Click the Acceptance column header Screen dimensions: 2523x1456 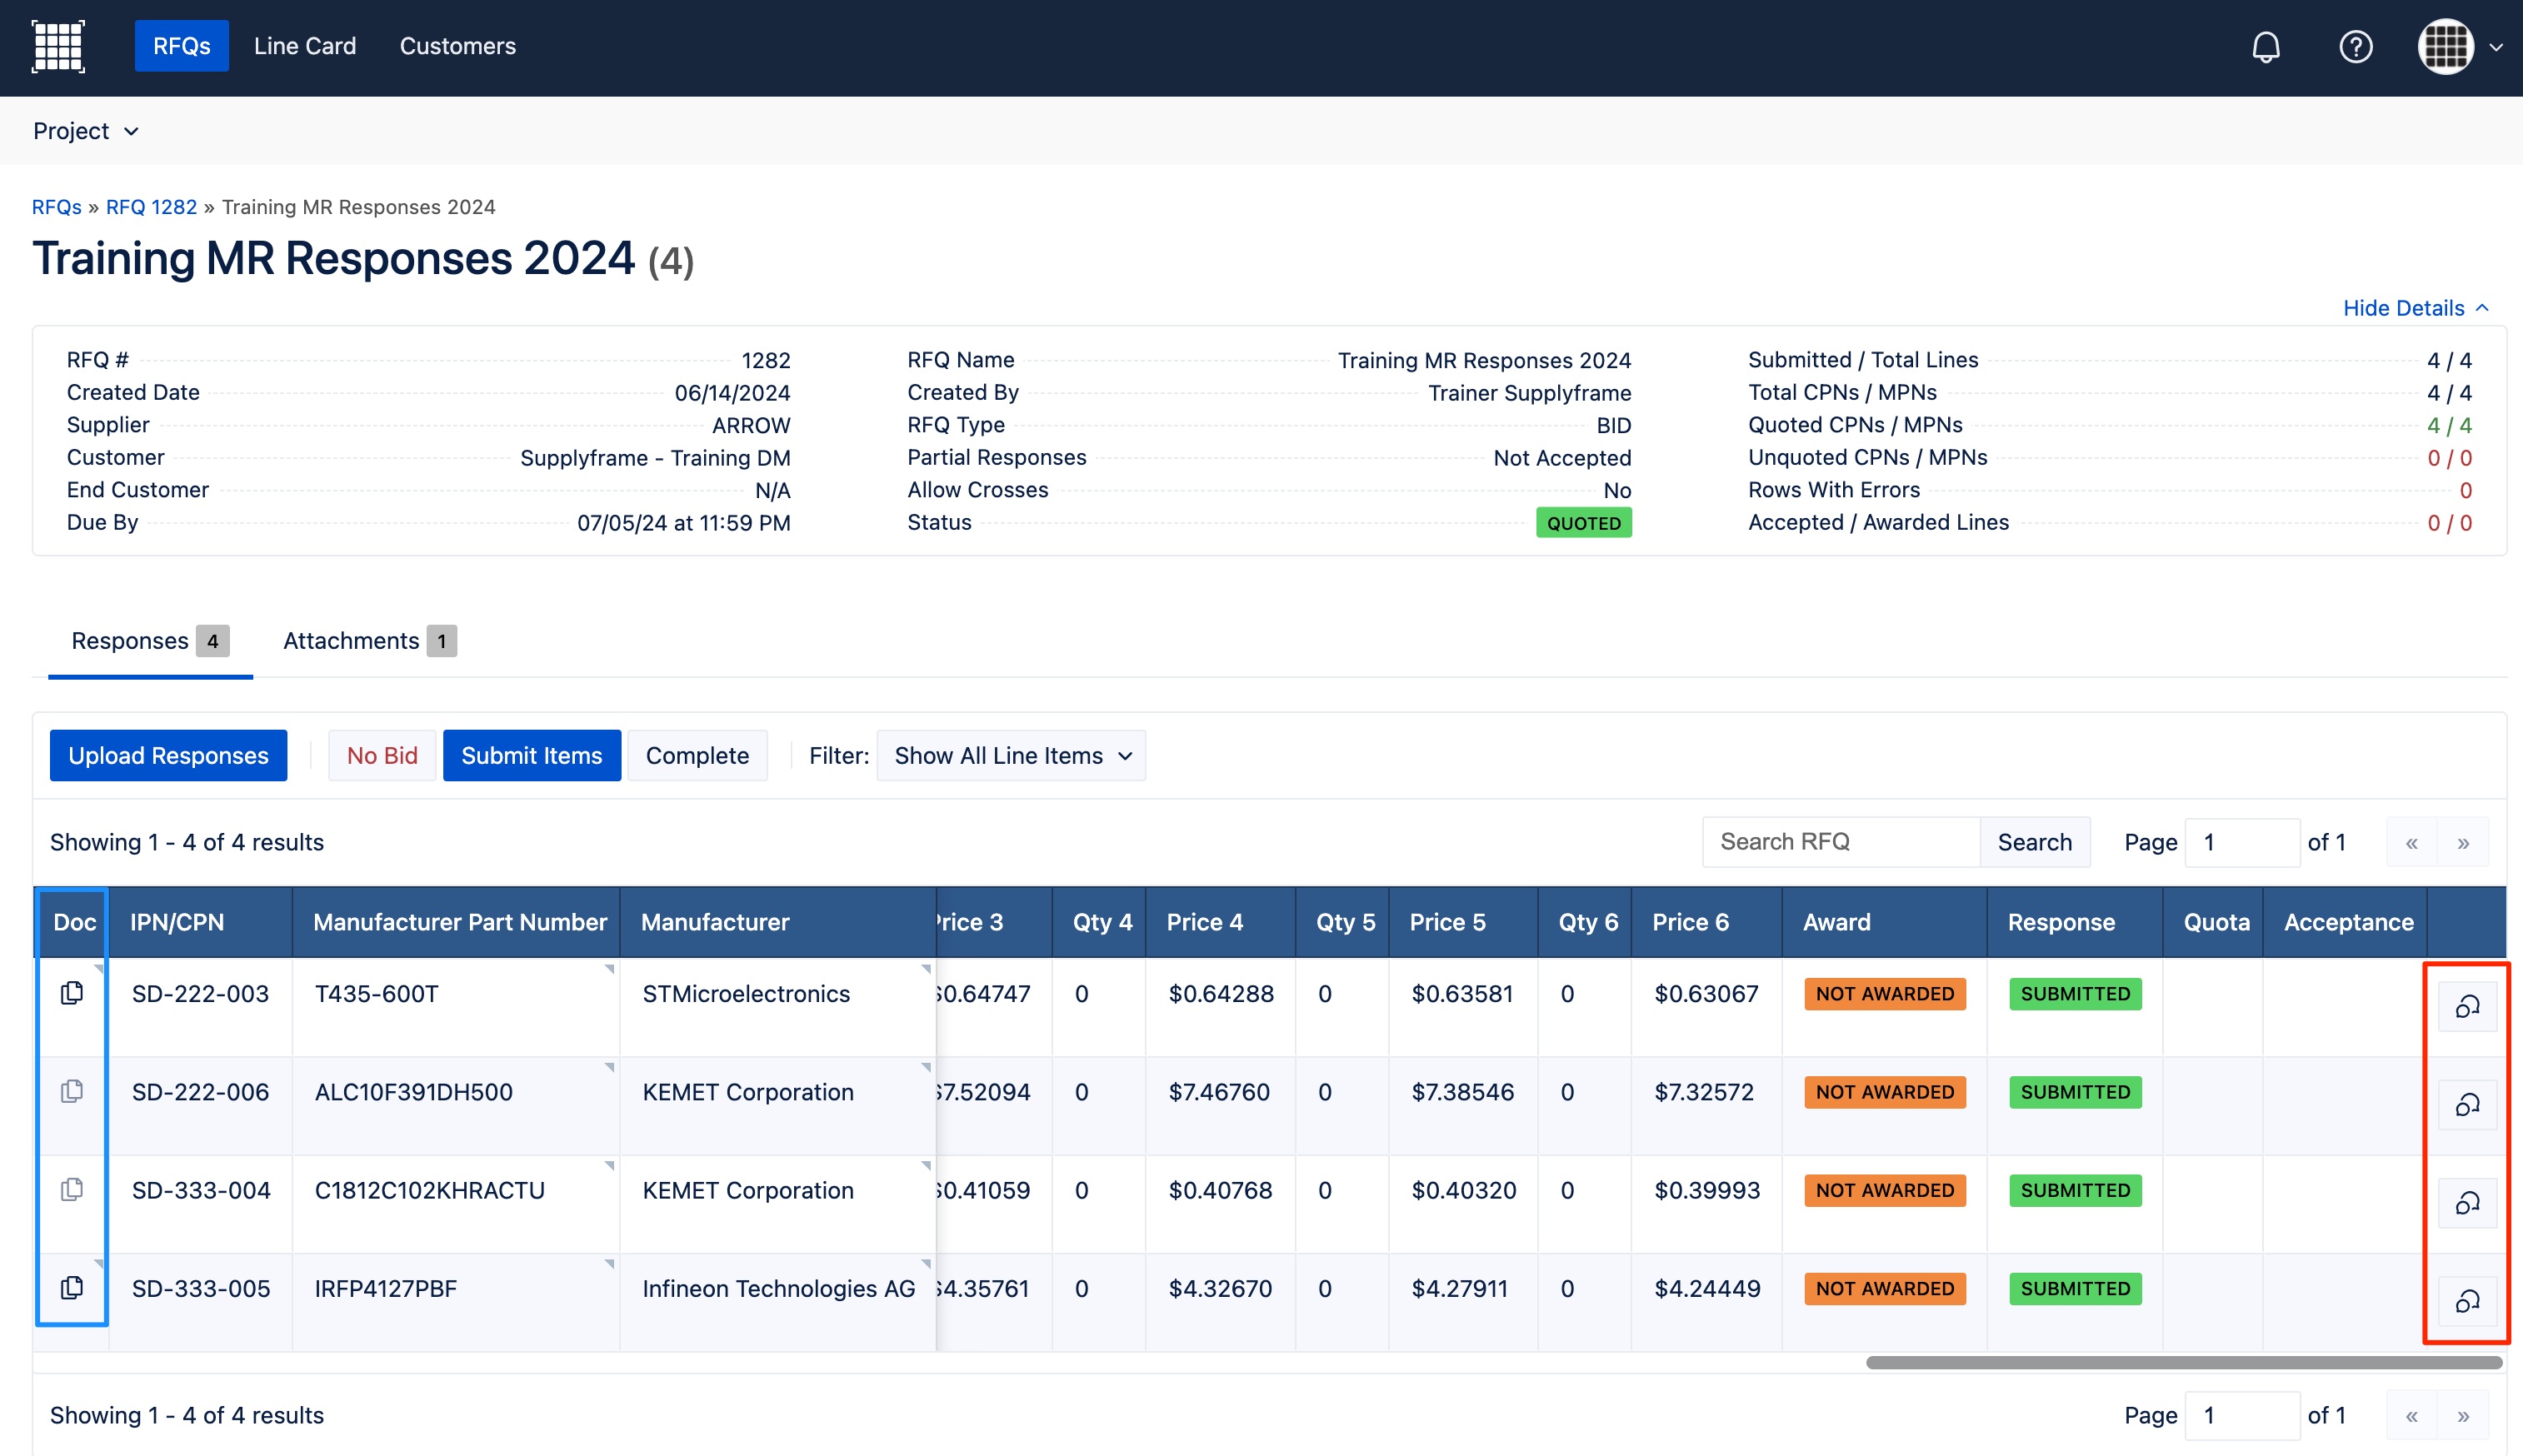[x=2345, y=922]
